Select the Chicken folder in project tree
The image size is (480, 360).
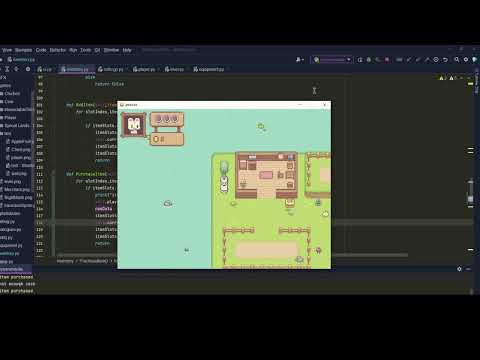[10, 94]
